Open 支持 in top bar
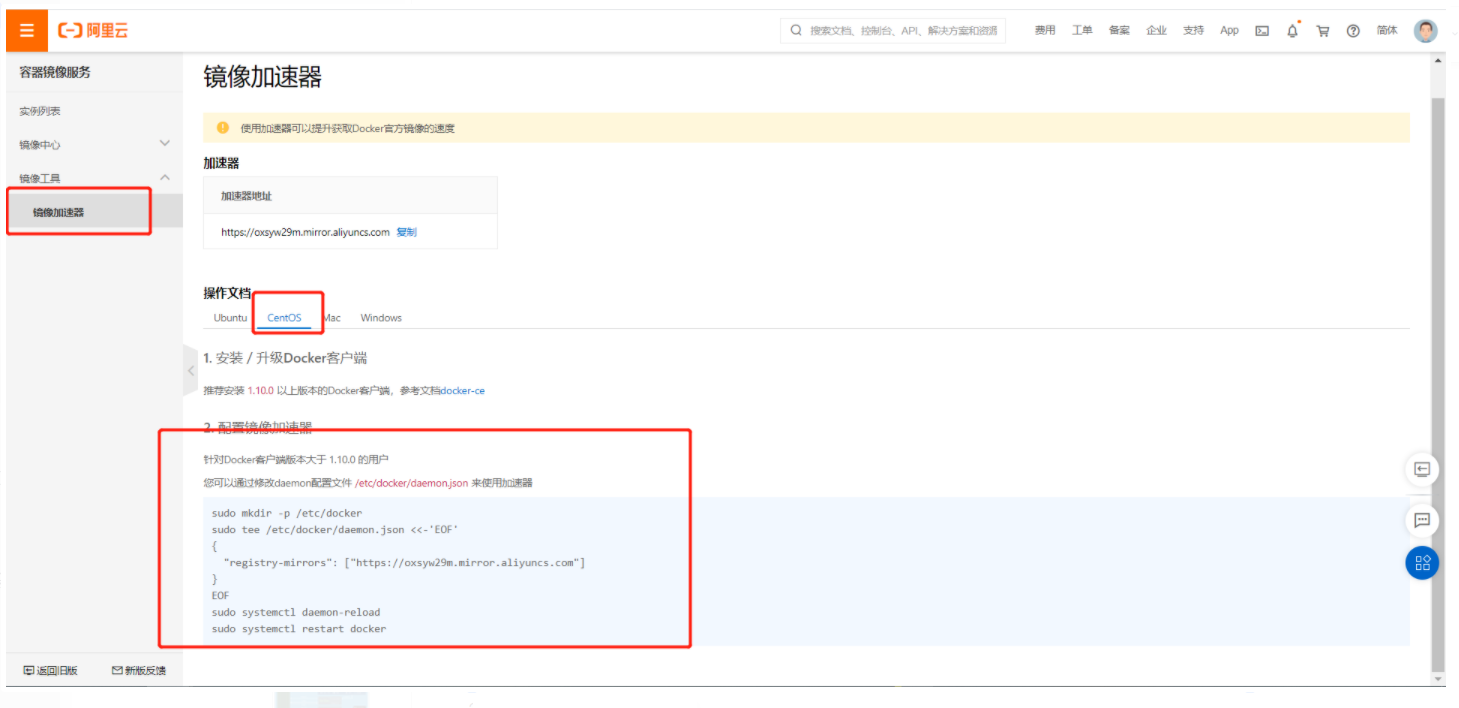 point(1193,31)
